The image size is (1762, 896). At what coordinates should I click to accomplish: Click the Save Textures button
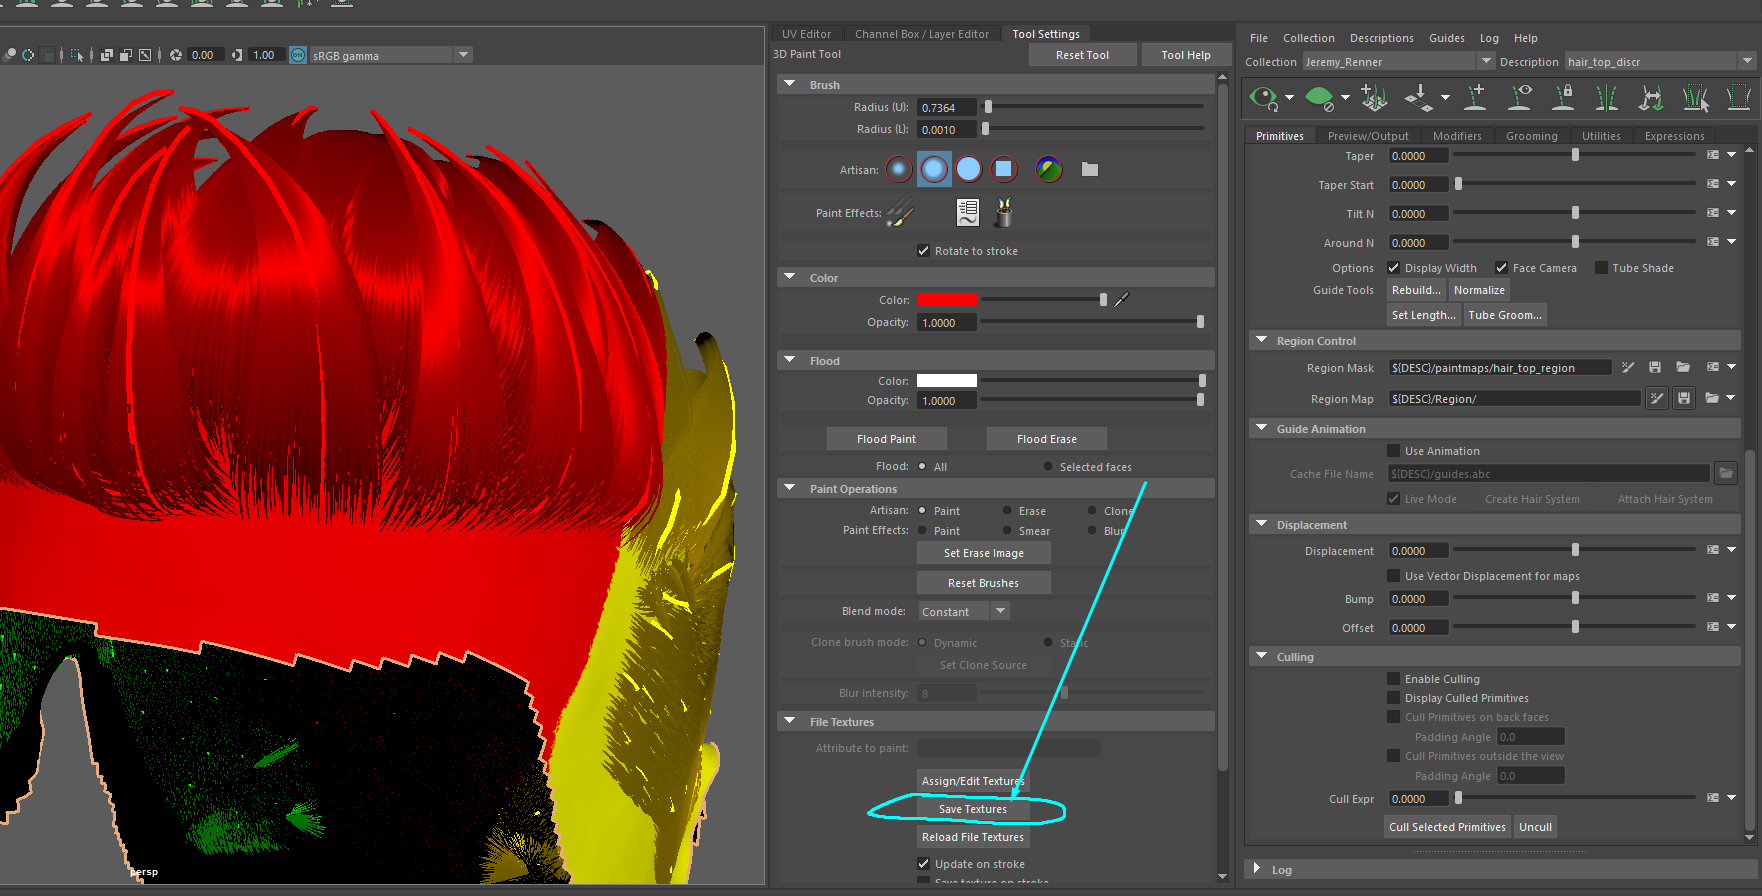pos(973,809)
